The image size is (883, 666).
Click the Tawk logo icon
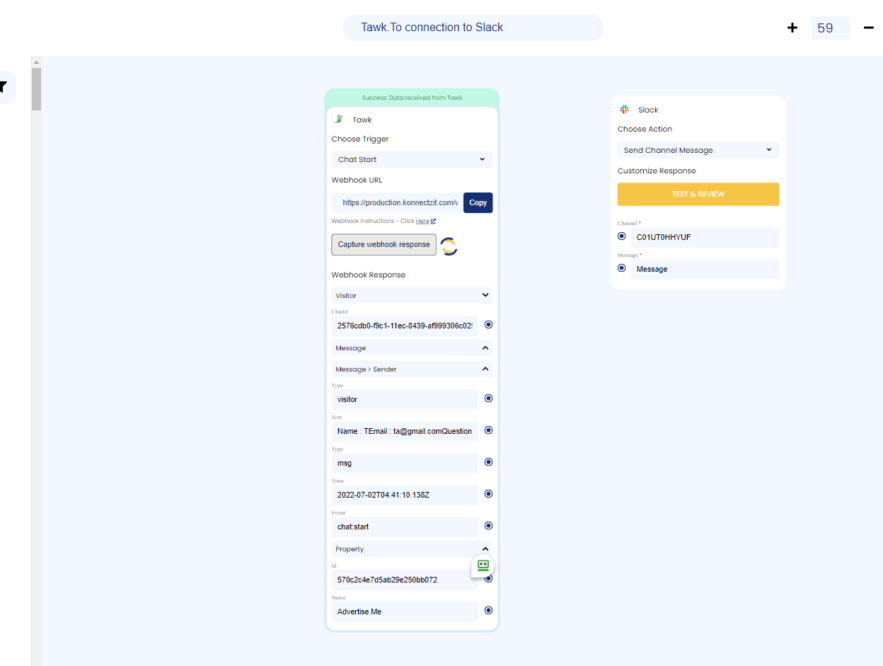pyautogui.click(x=340, y=118)
